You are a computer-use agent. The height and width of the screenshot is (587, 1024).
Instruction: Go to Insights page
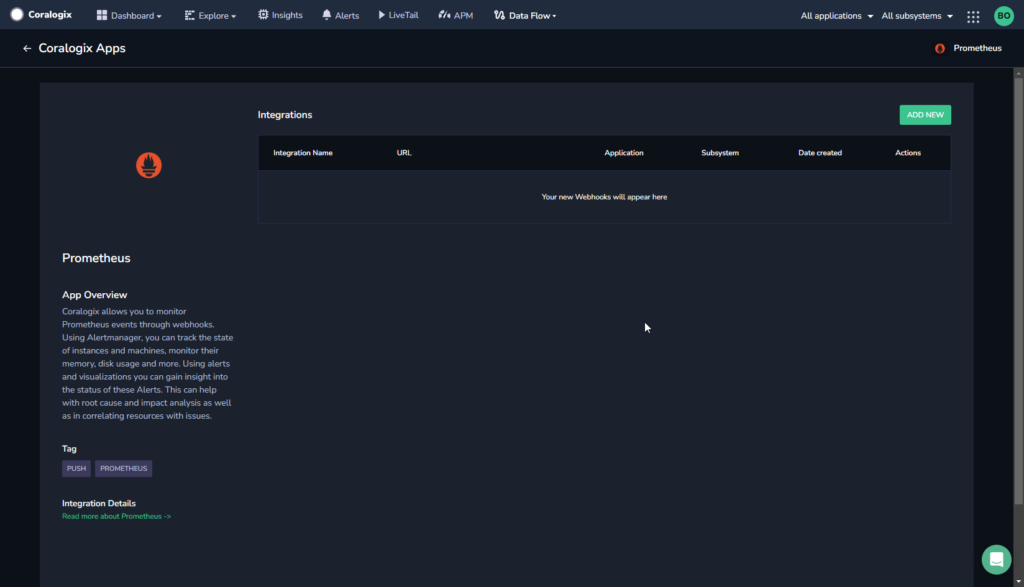pyautogui.click(x=280, y=15)
